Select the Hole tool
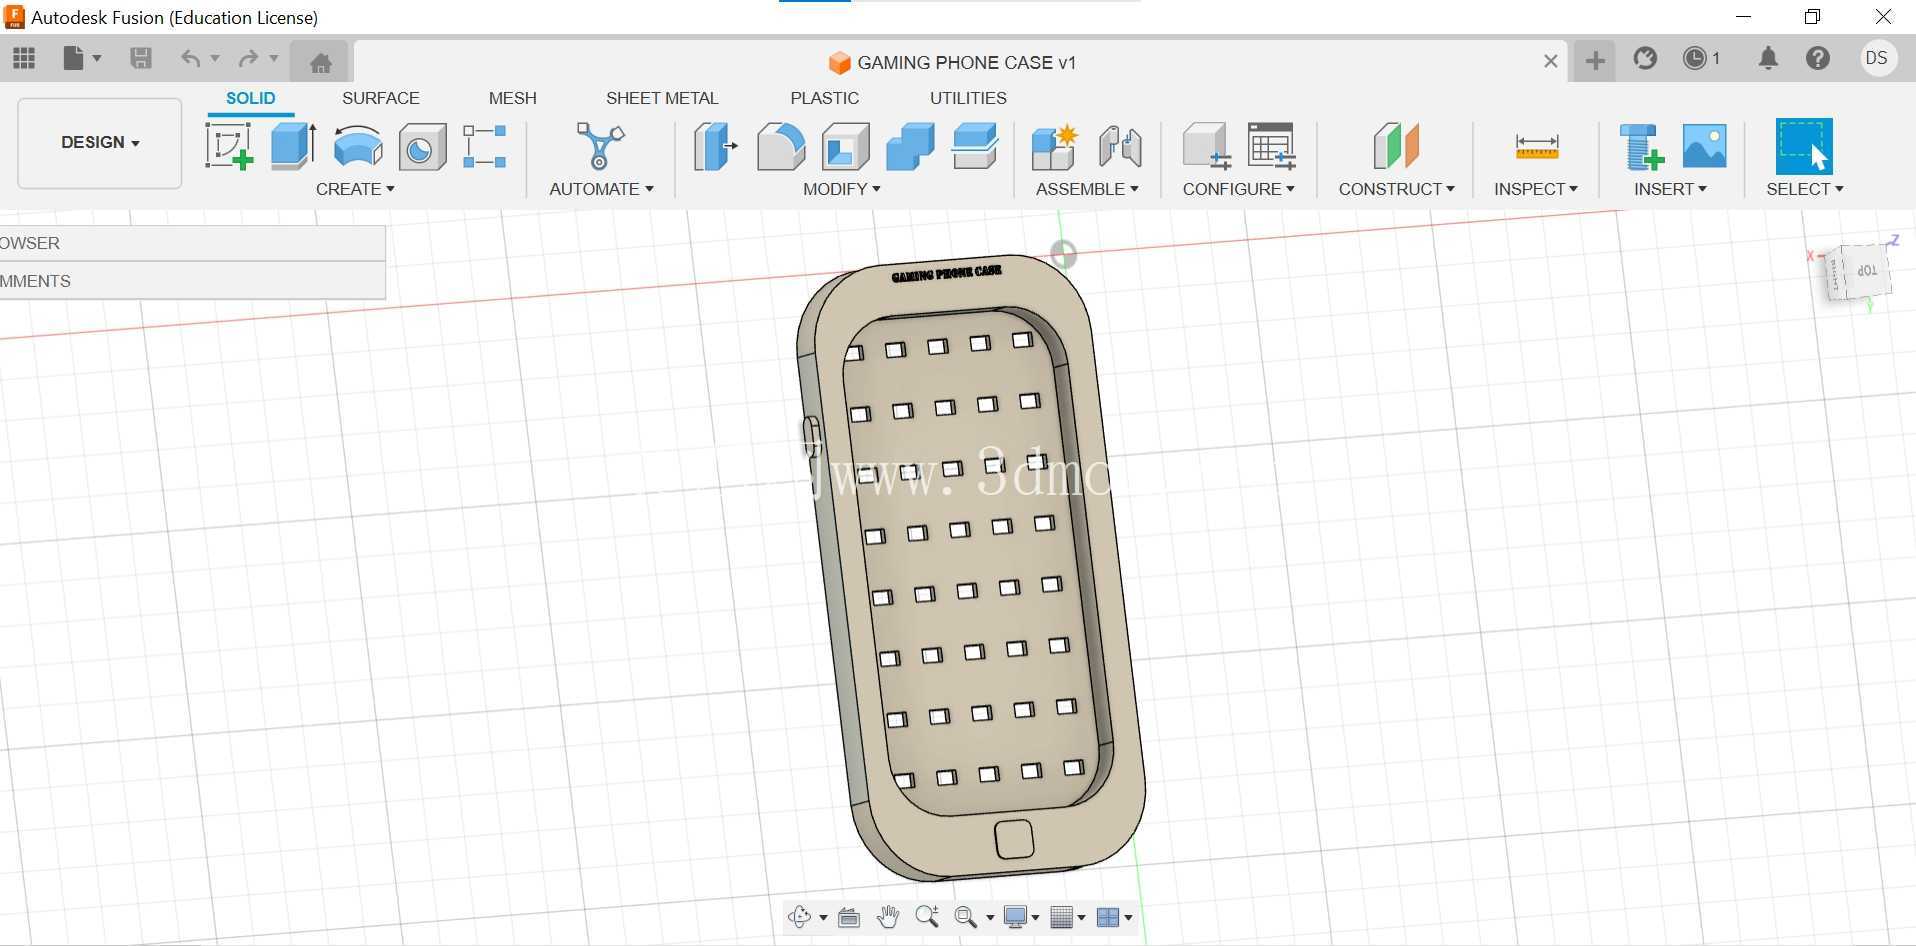Viewport: 1916px width, 946px height. coord(422,147)
